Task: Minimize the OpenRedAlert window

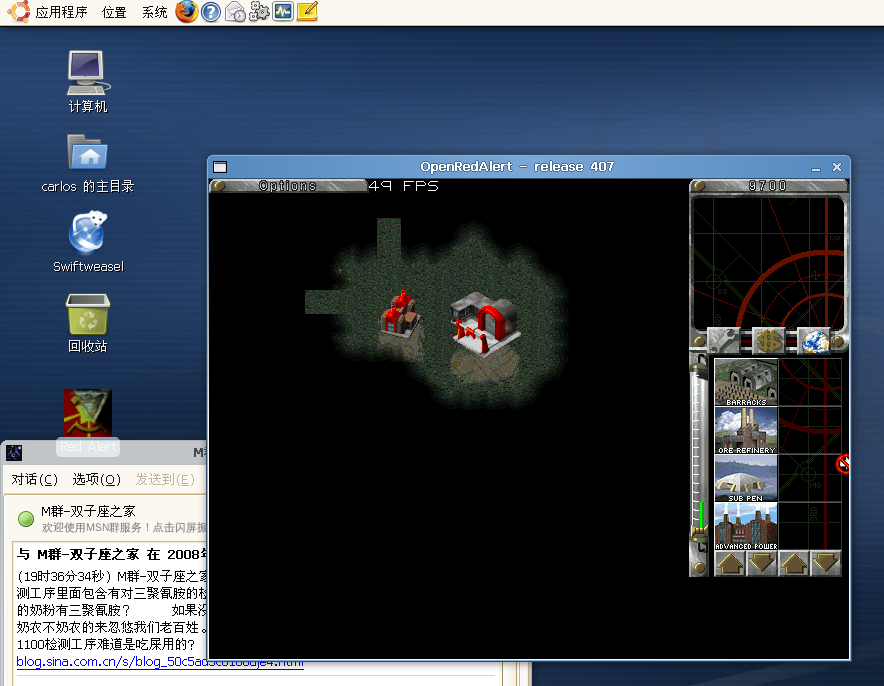Action: coord(816,167)
